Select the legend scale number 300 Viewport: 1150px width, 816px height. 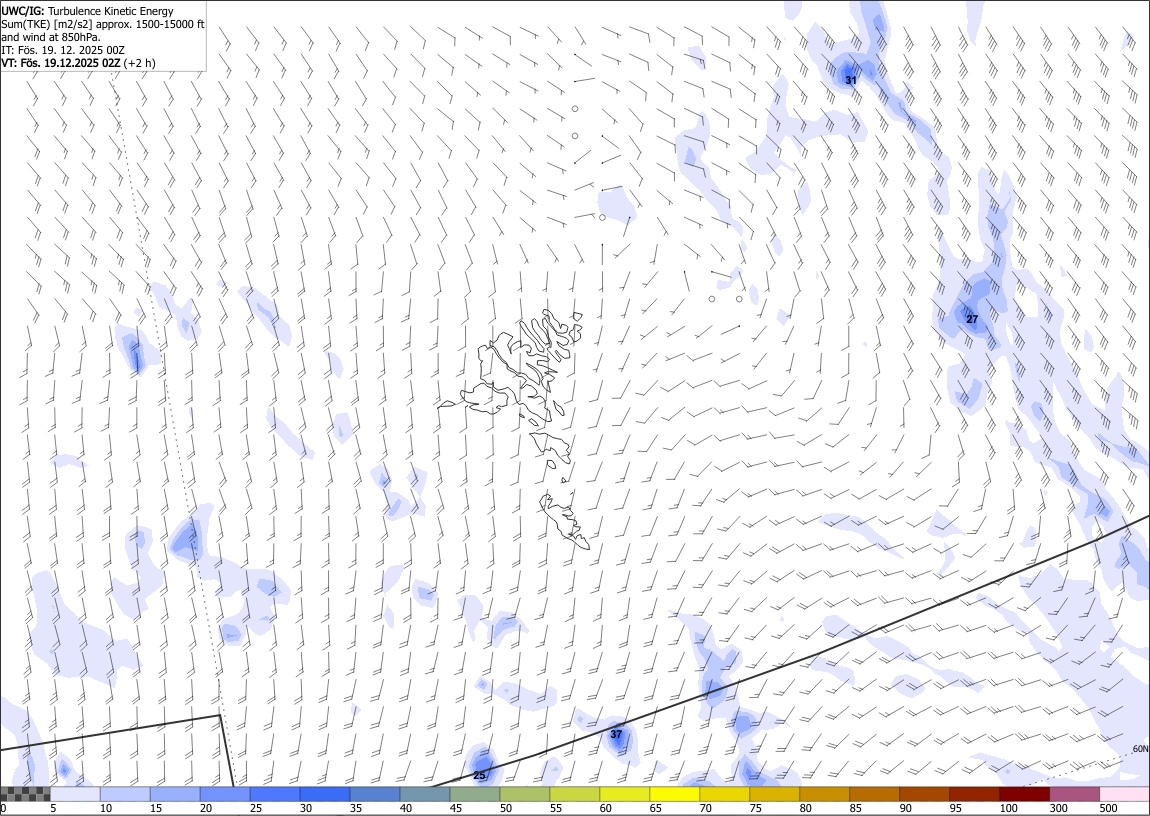click(x=1058, y=808)
